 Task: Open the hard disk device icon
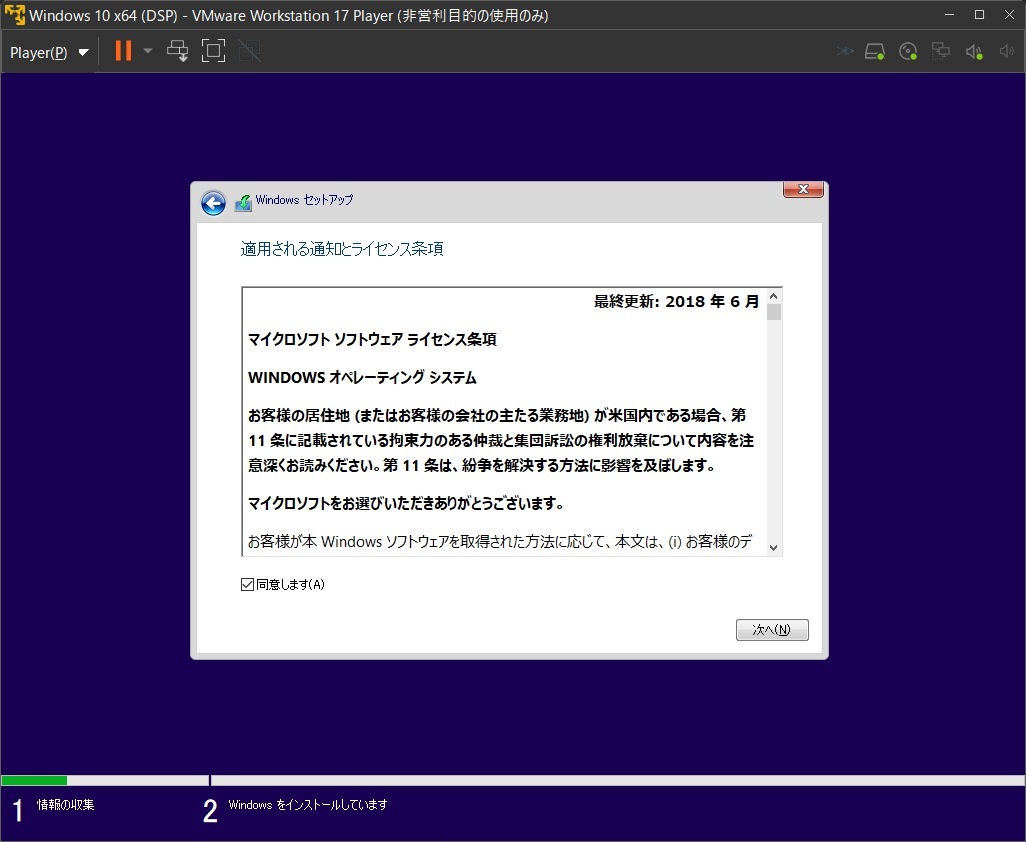pos(875,51)
